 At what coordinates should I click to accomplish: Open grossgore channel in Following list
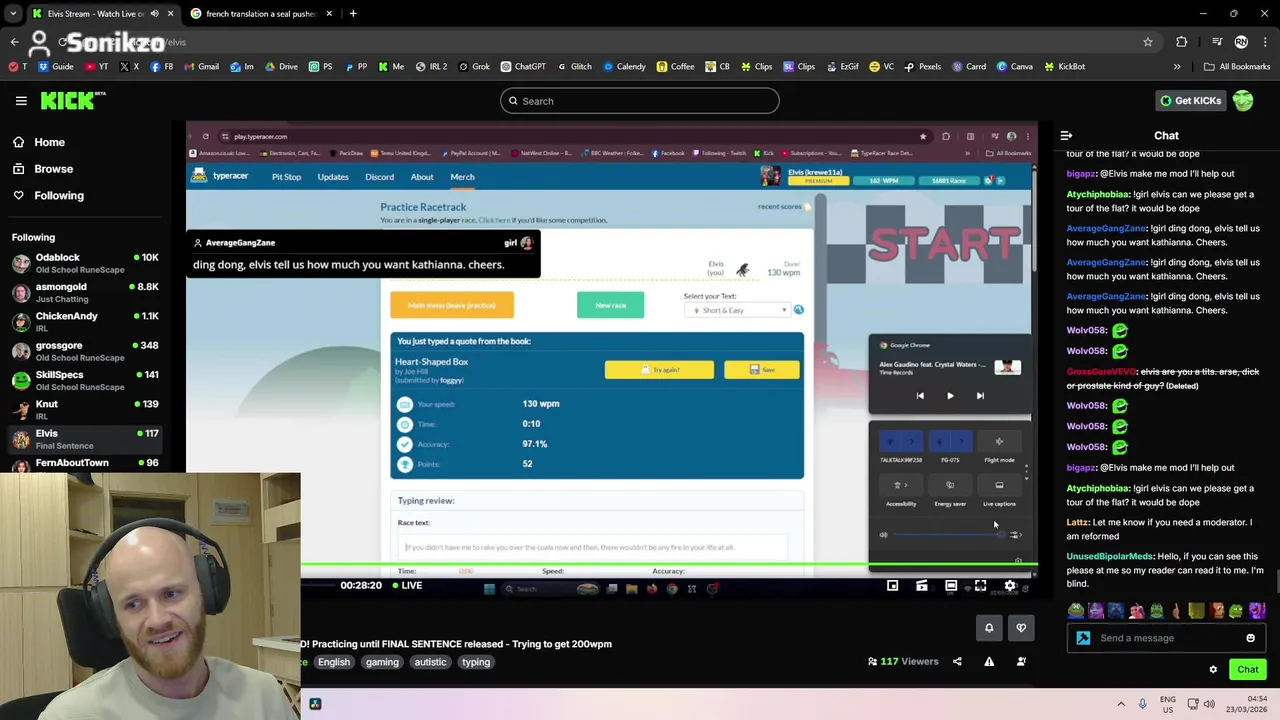[x=85, y=351]
